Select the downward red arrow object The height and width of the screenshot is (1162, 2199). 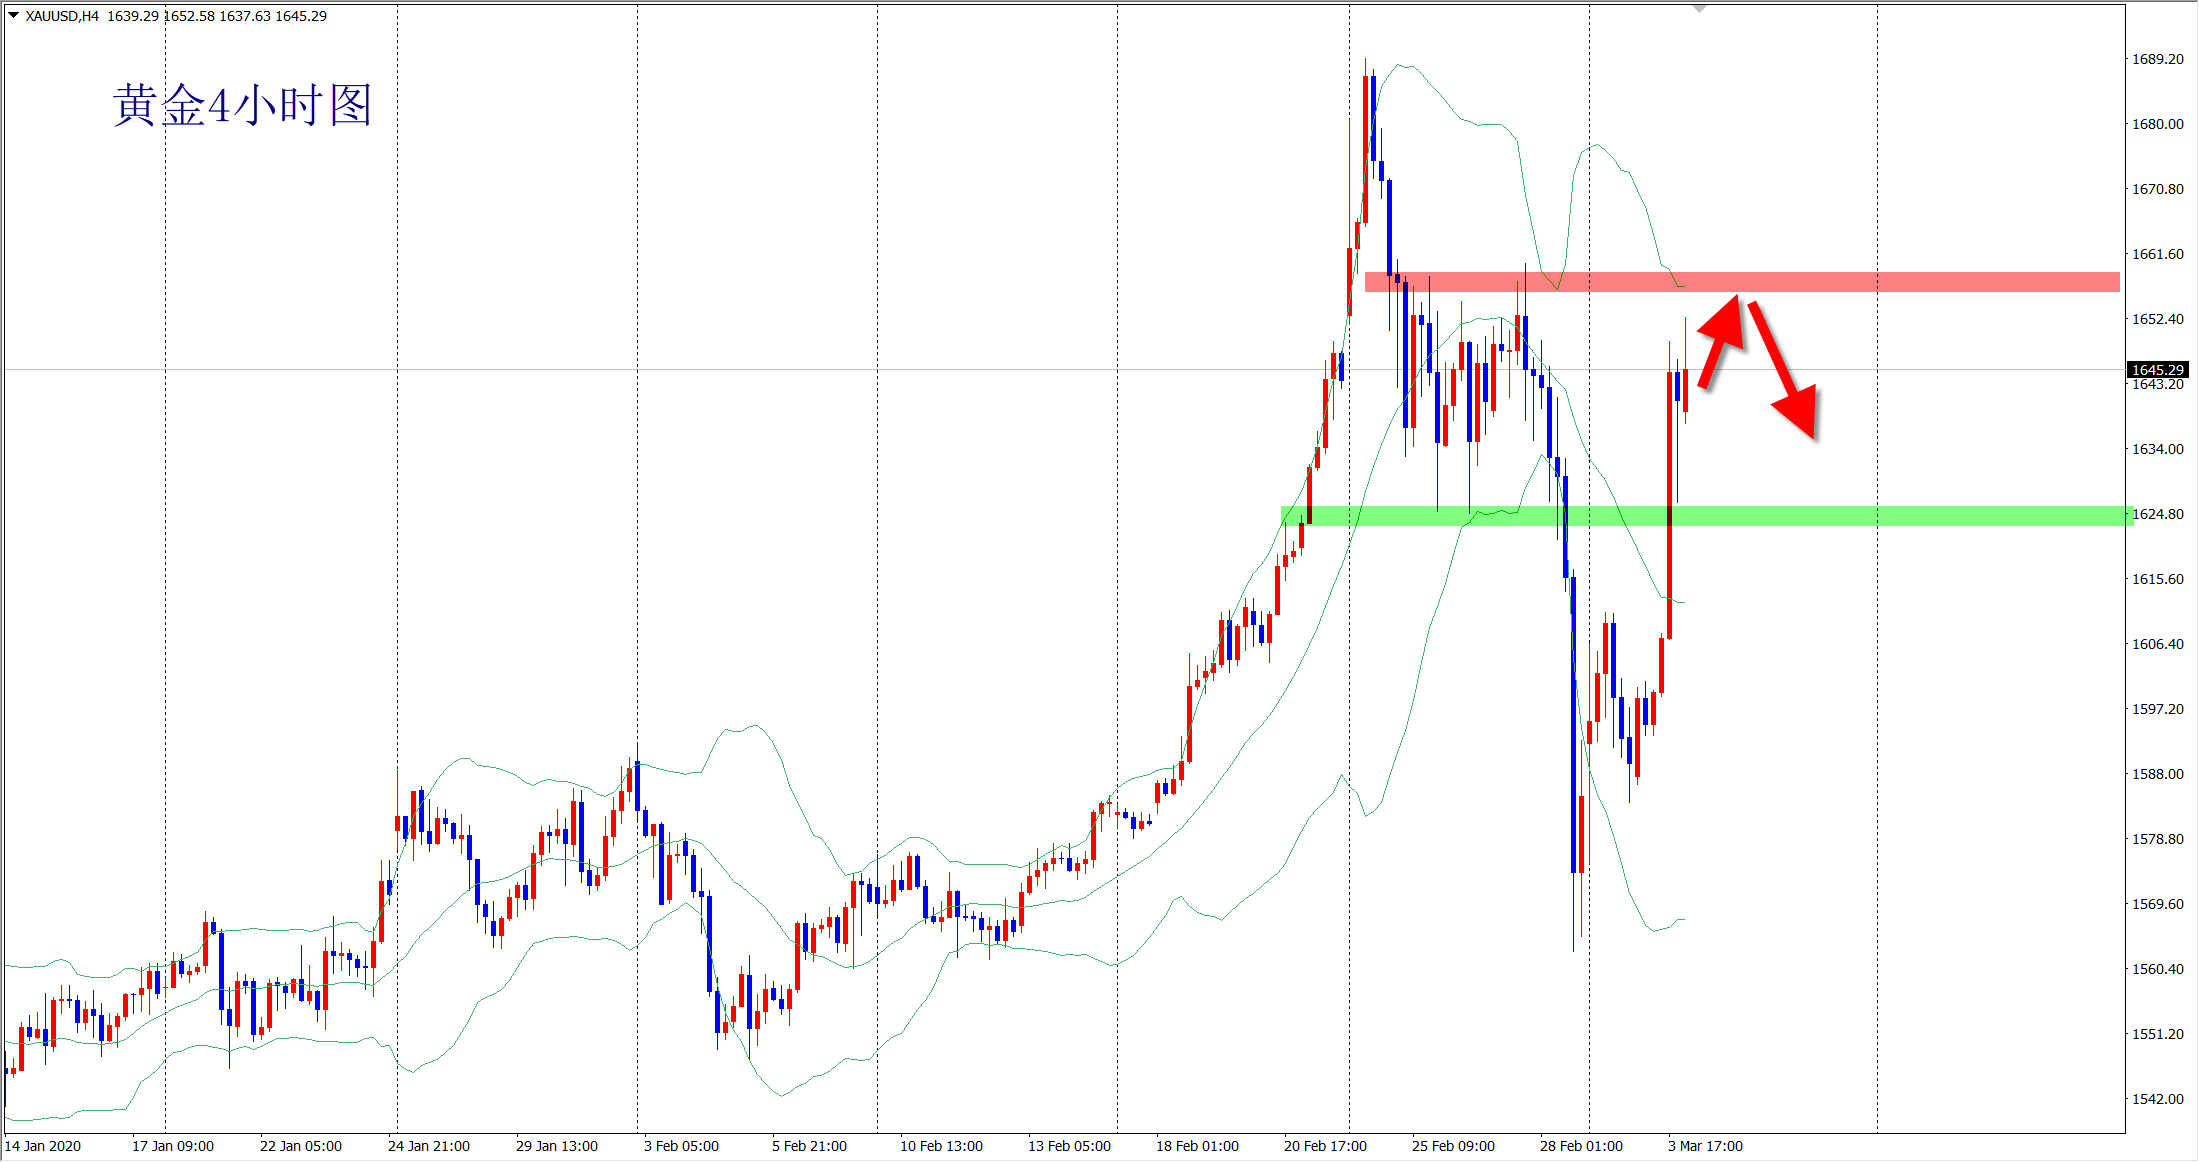(1785, 372)
